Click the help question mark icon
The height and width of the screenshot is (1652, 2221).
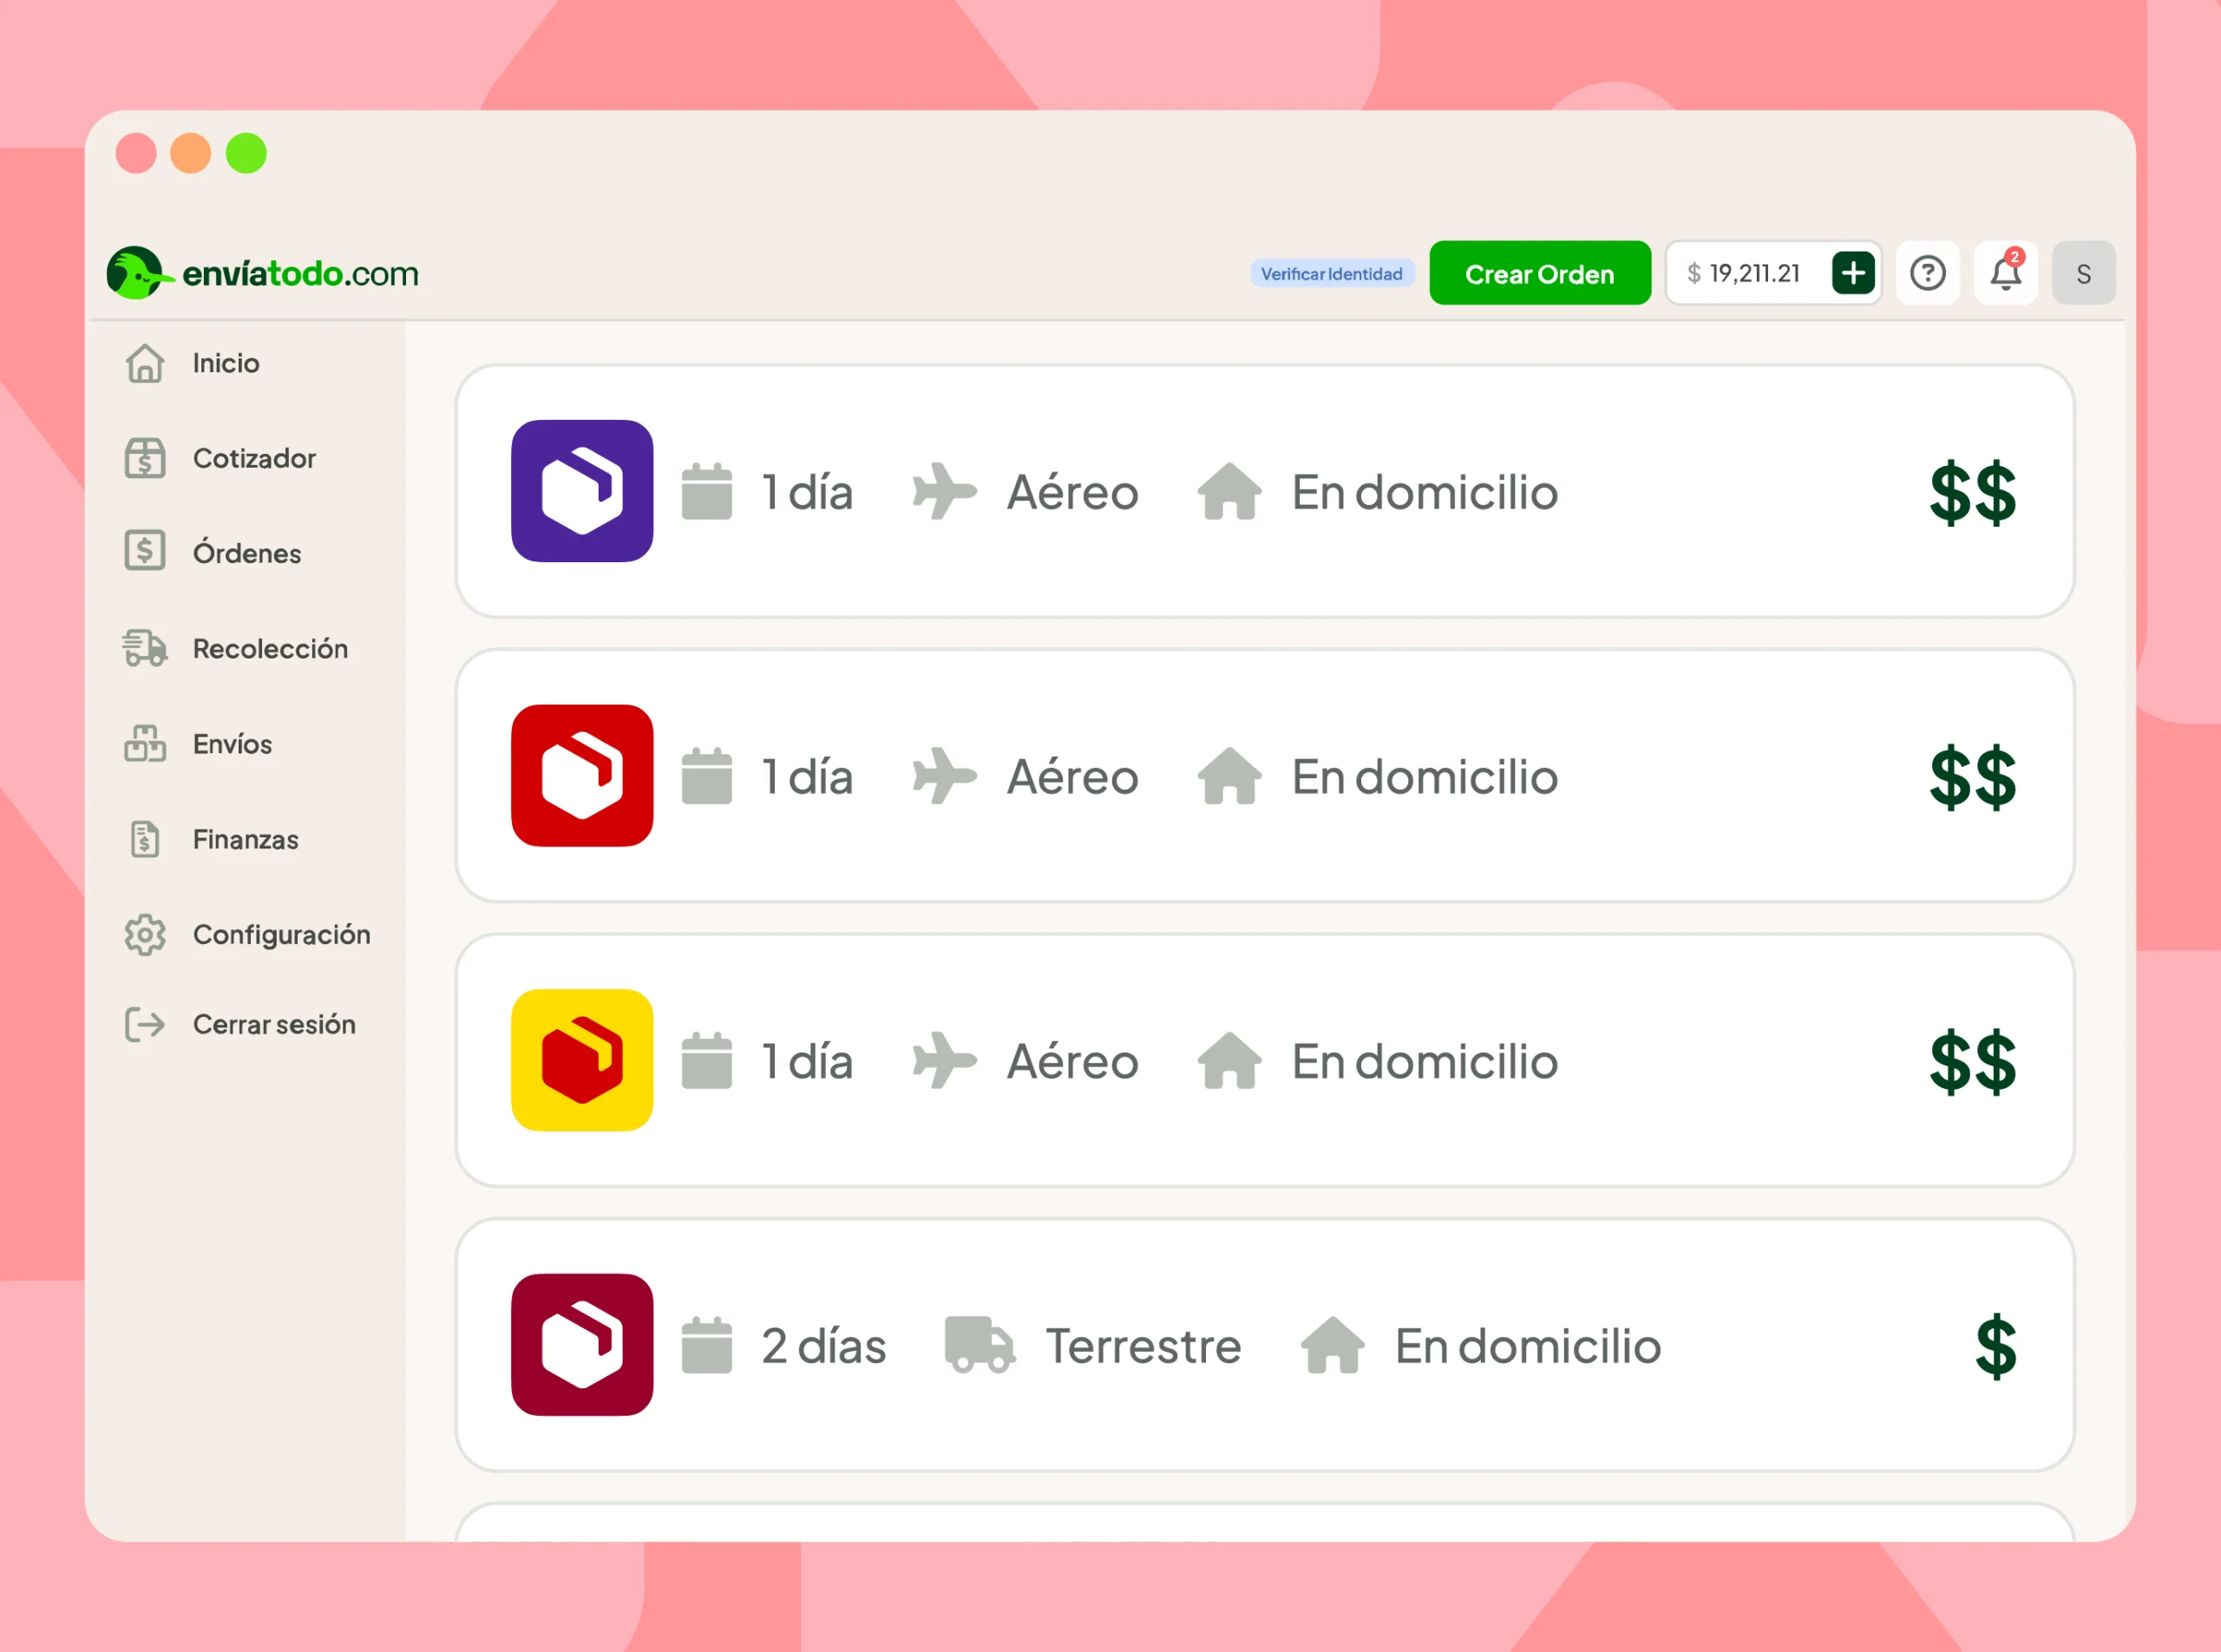pyautogui.click(x=1927, y=273)
